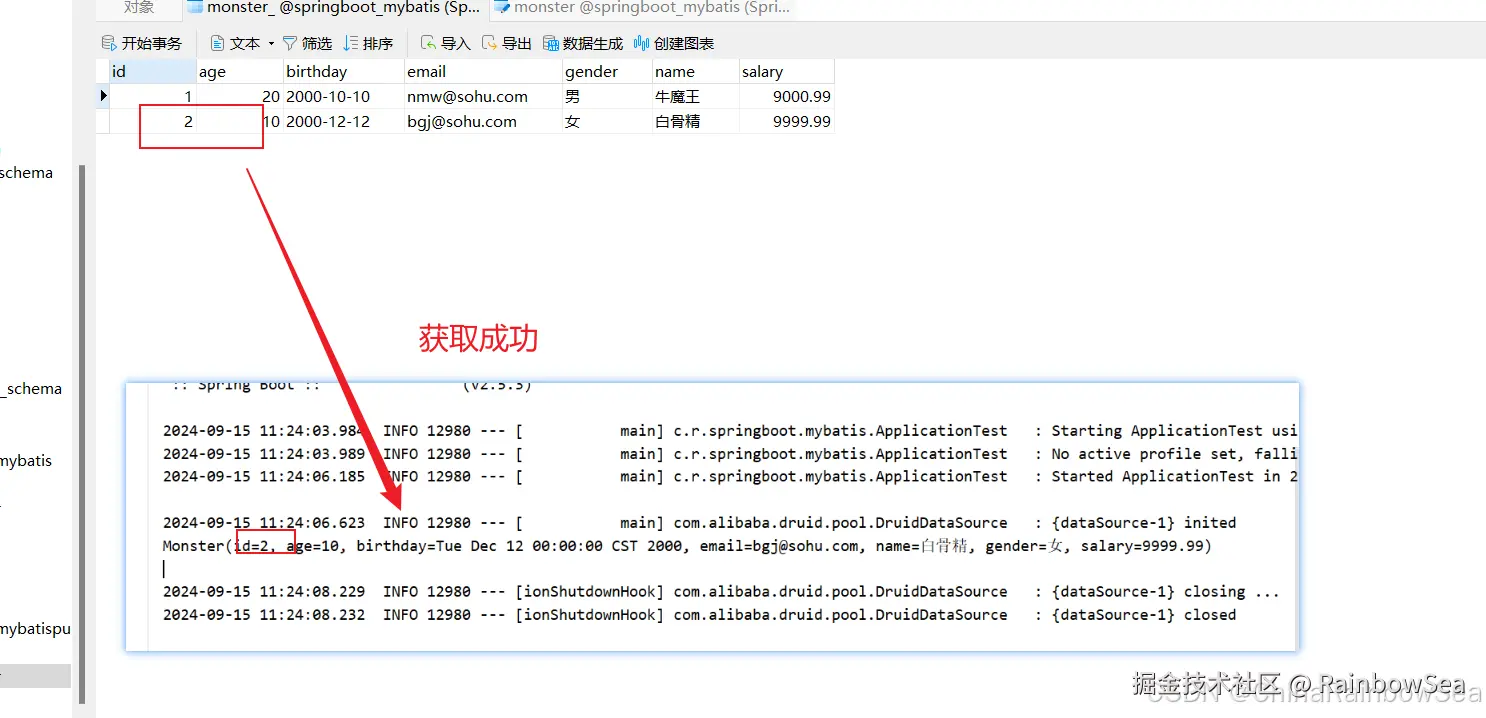This screenshot has width=1486, height=718.
Task: Select the gender cell 男
Action: (x=606, y=97)
